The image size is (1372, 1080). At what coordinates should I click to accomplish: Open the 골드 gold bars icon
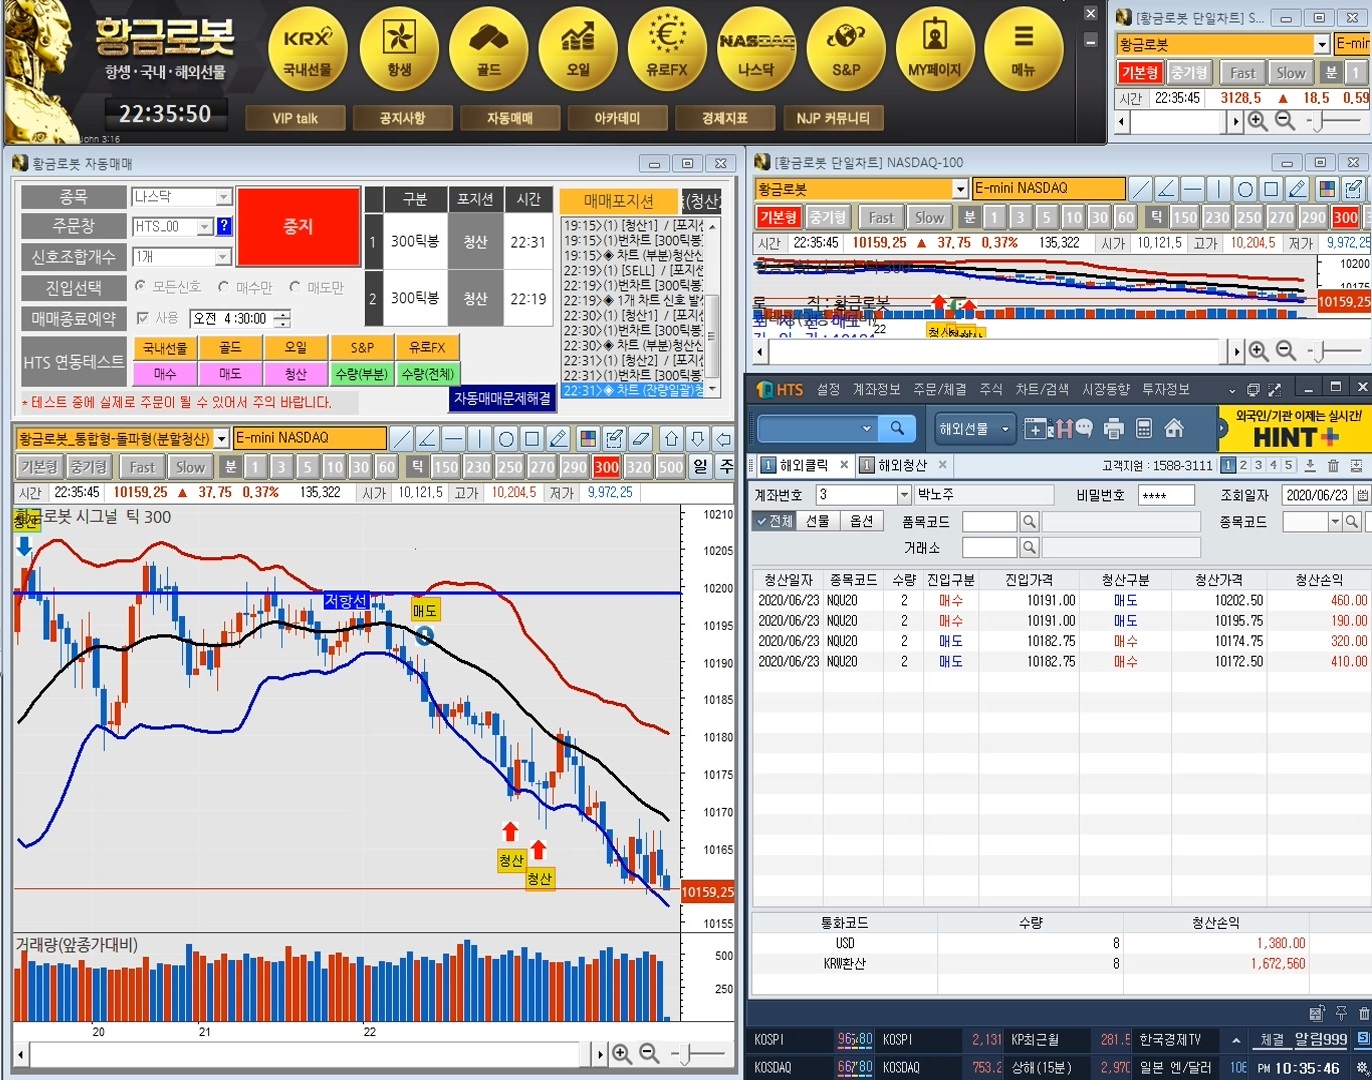pyautogui.click(x=488, y=50)
